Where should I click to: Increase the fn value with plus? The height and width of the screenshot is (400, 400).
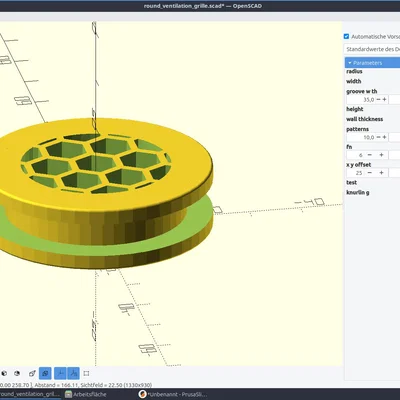tap(381, 155)
